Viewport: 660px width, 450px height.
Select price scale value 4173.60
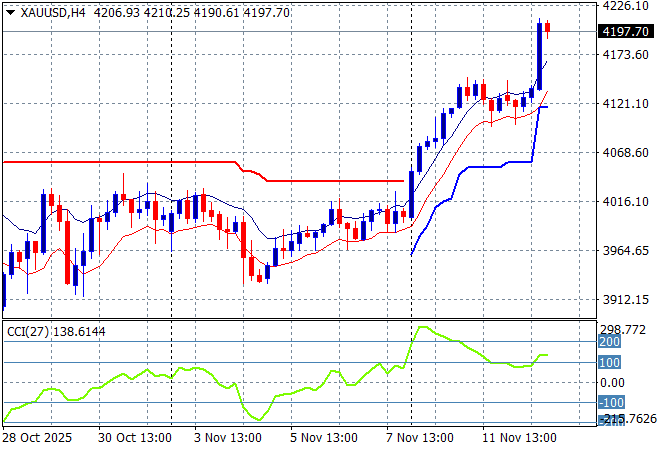pos(625,54)
